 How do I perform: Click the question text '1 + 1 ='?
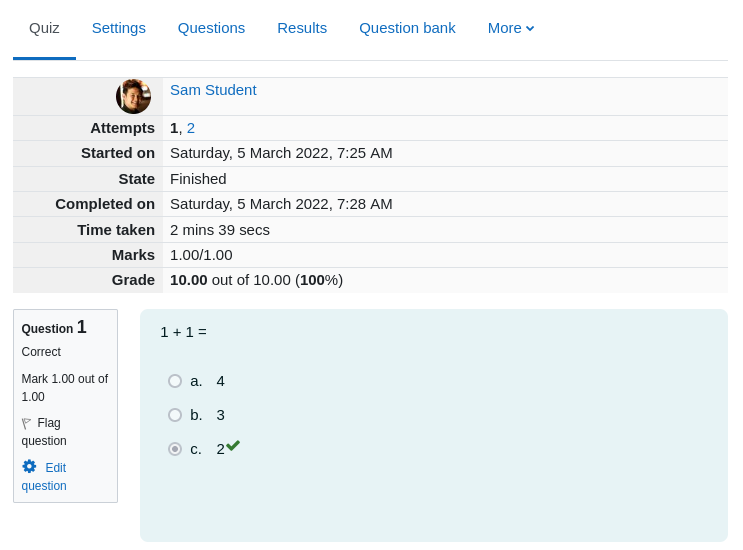coord(183,332)
